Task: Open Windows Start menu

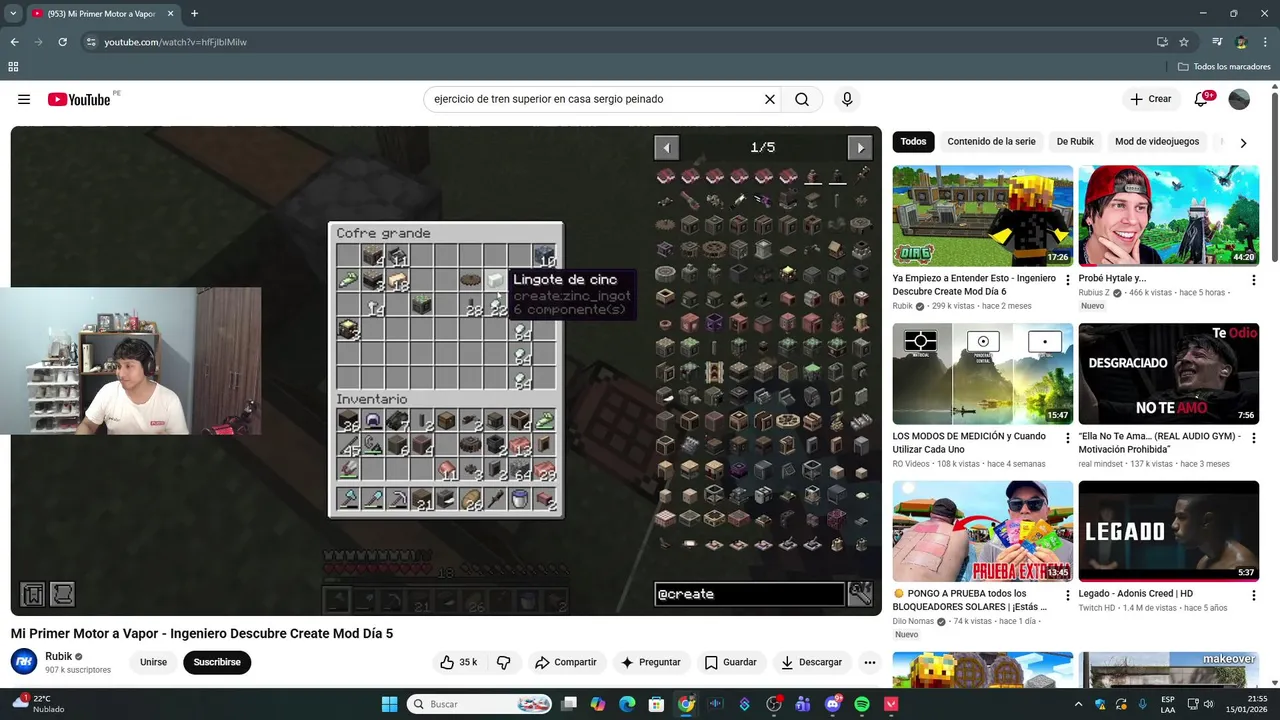Action: 390,704
